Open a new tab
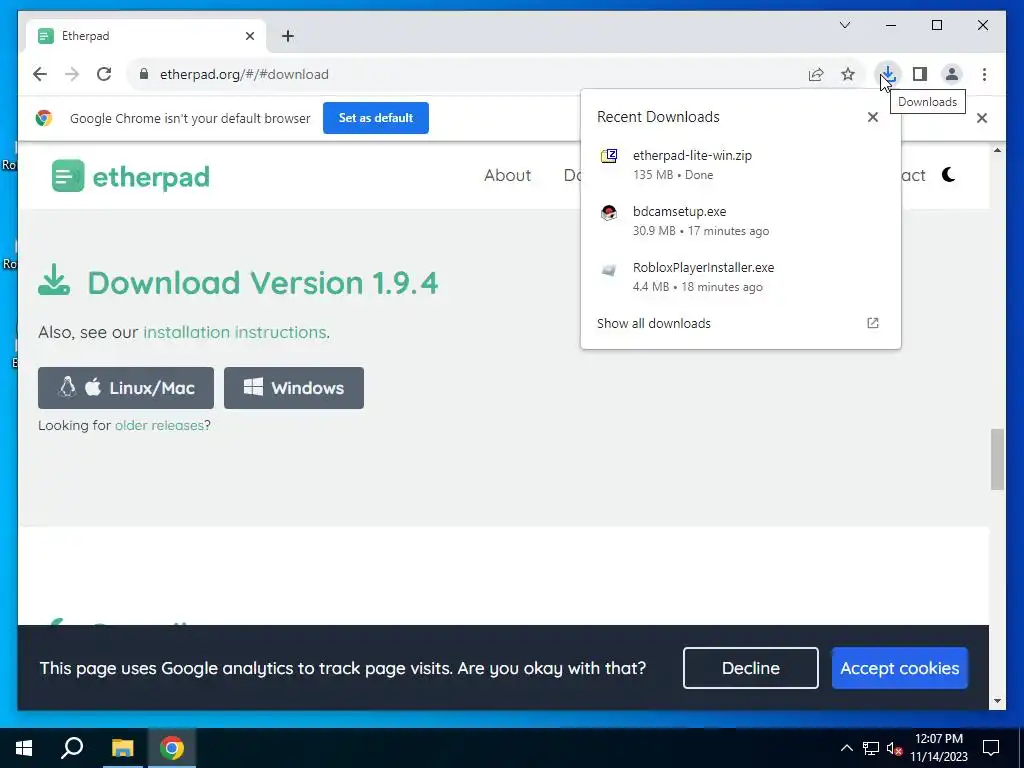Image resolution: width=1024 pixels, height=768 pixels. tap(288, 36)
